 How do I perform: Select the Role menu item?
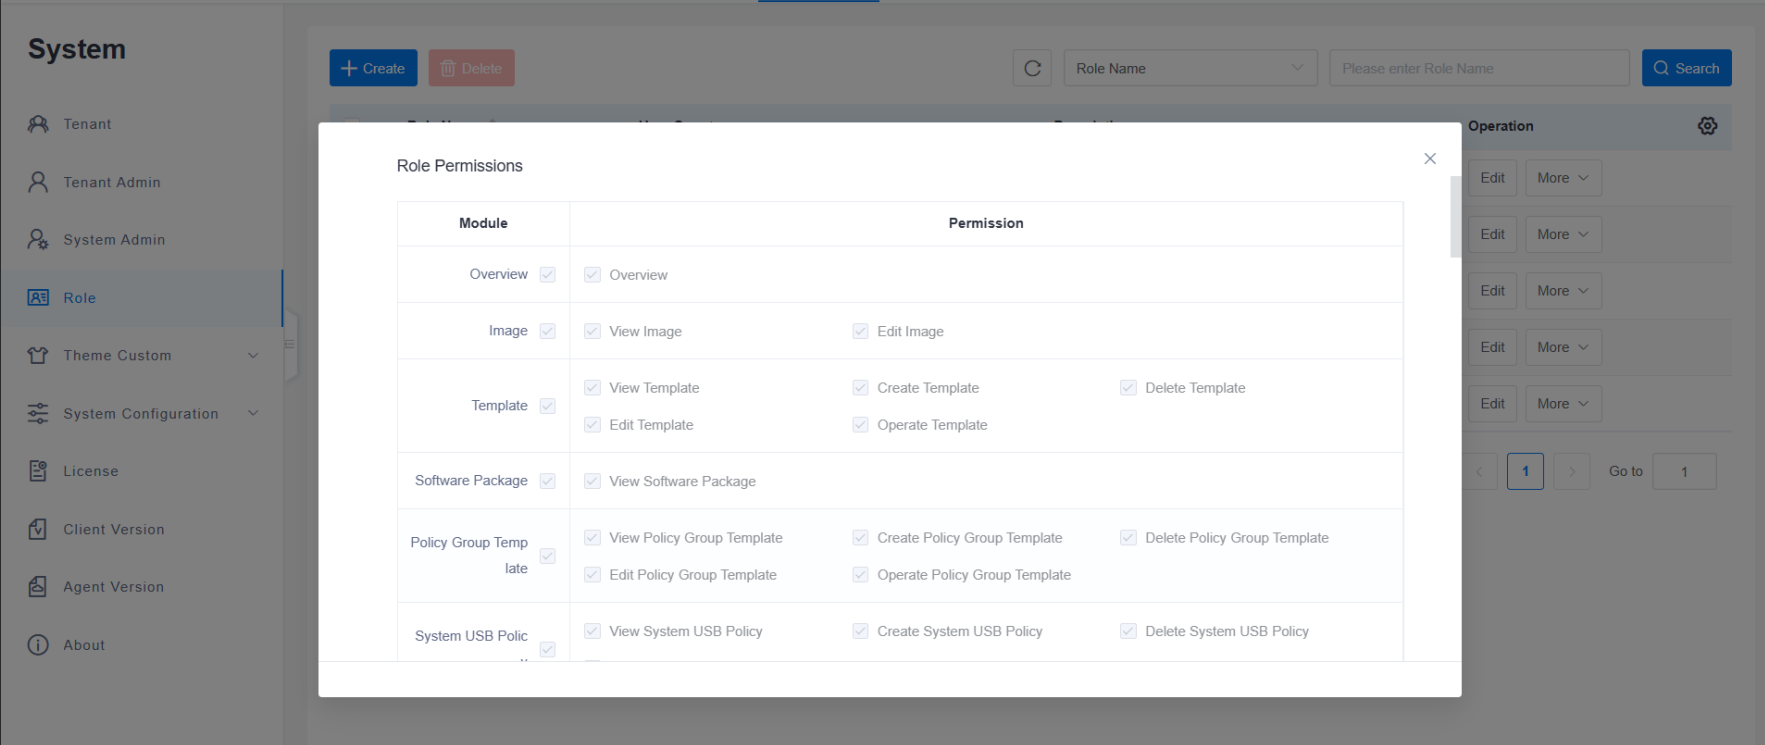point(80,298)
